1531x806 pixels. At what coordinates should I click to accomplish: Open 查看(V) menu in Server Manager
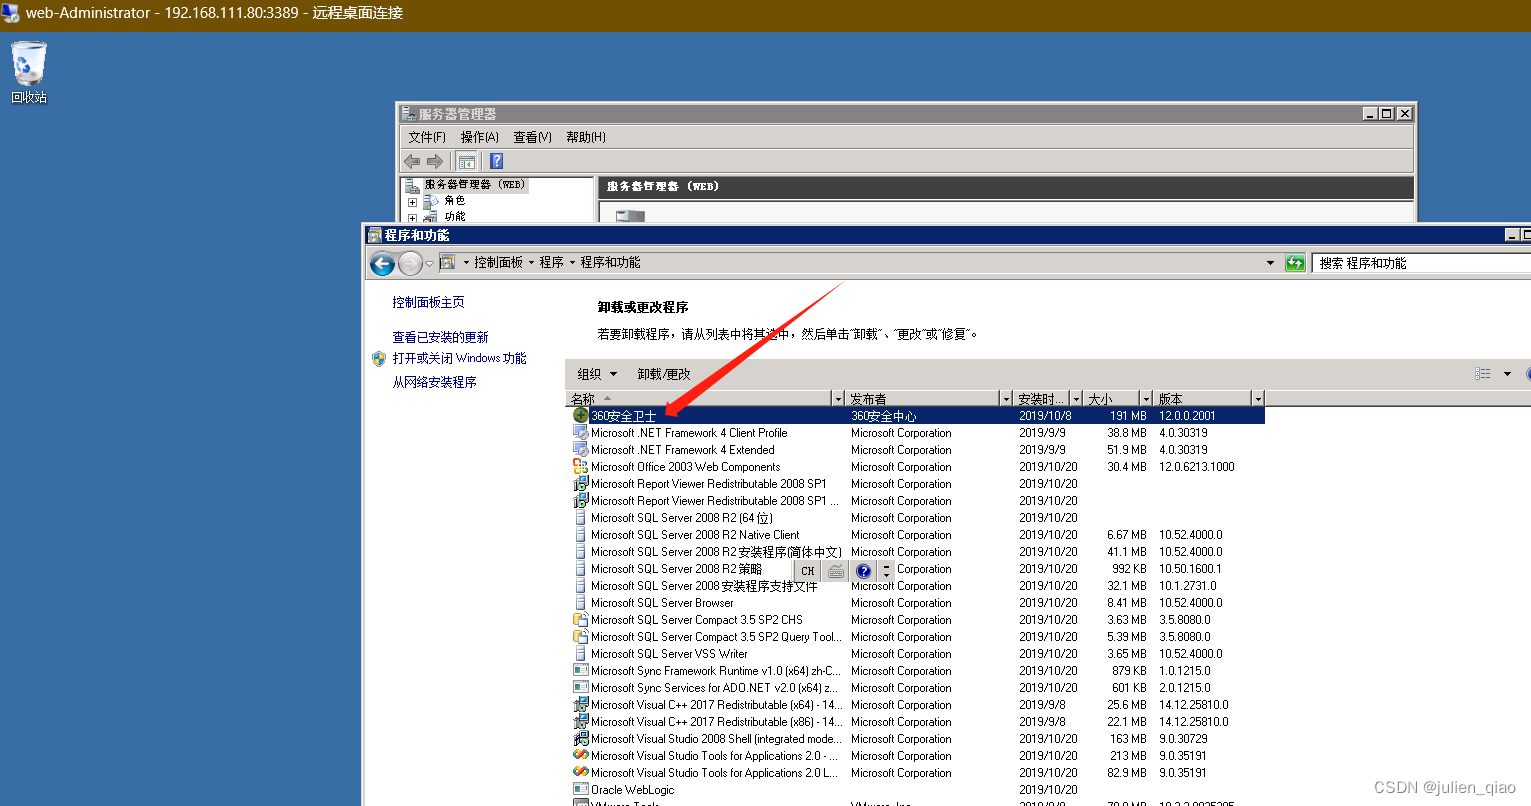pos(532,137)
